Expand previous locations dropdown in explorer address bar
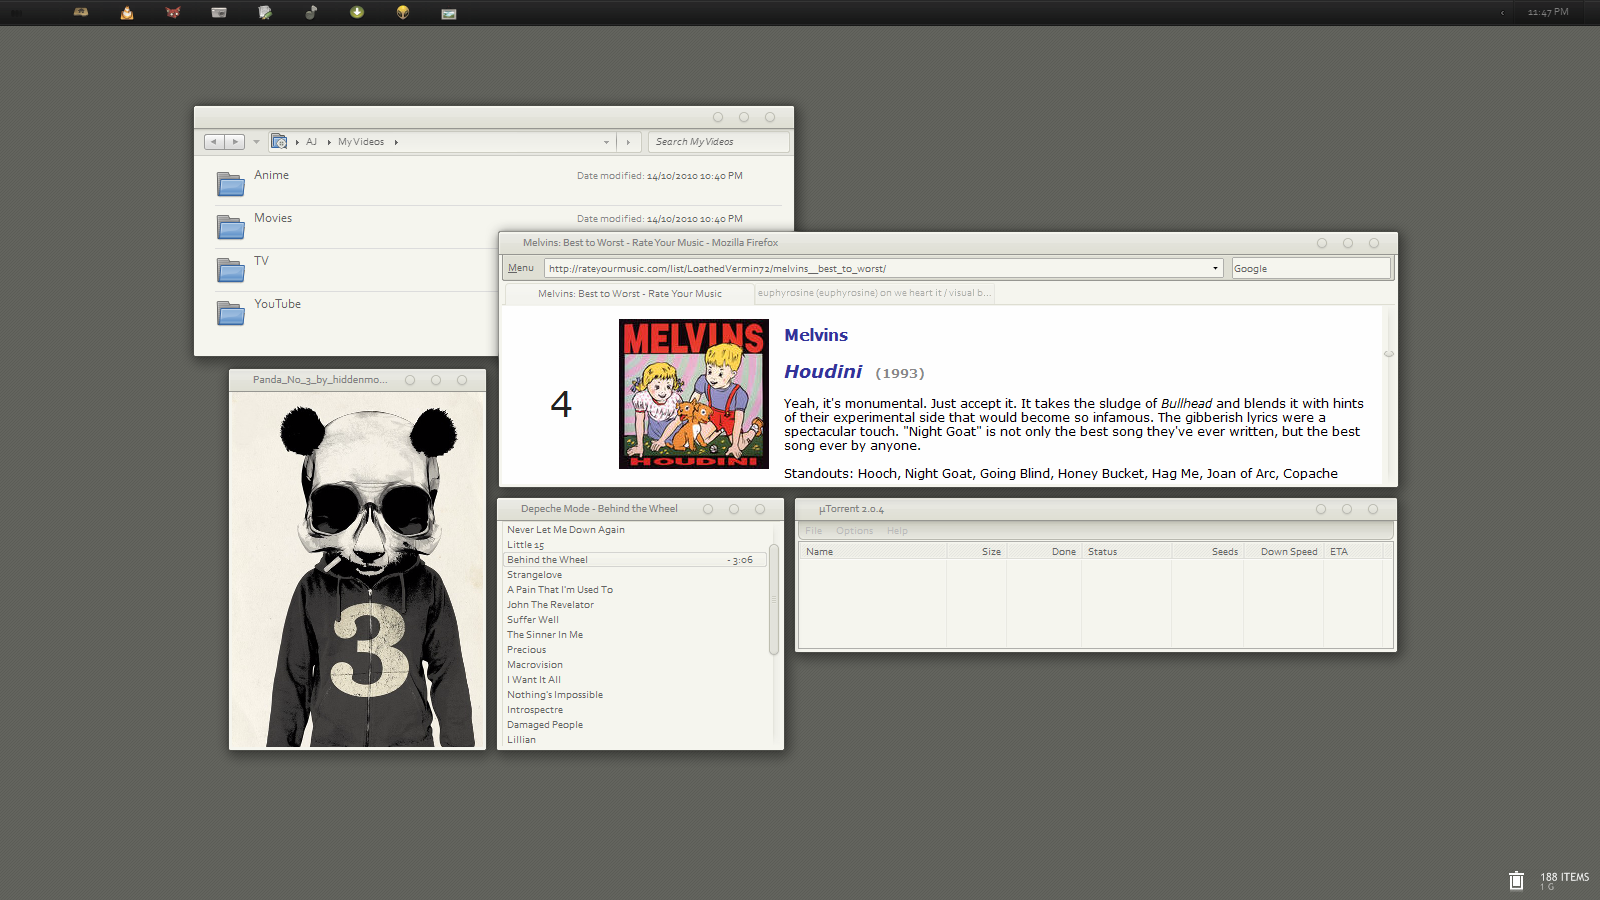The image size is (1600, 900). tap(606, 142)
